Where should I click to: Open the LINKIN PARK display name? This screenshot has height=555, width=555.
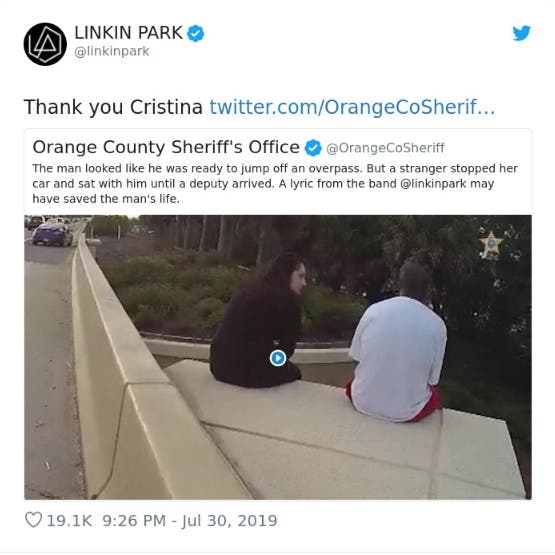(x=128, y=33)
